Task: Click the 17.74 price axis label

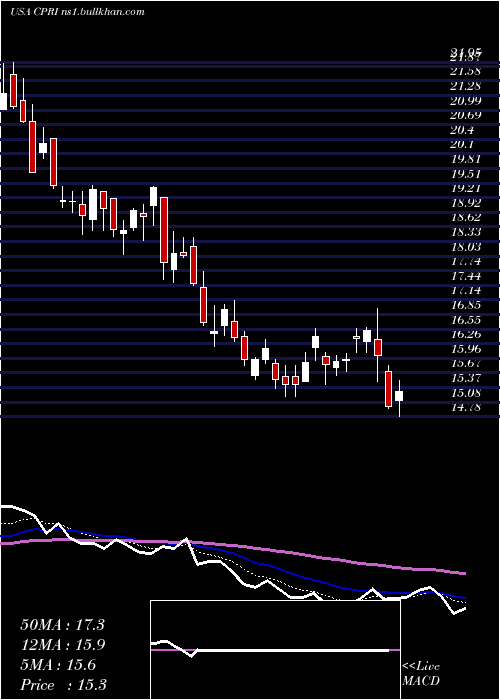Action: pos(466,262)
